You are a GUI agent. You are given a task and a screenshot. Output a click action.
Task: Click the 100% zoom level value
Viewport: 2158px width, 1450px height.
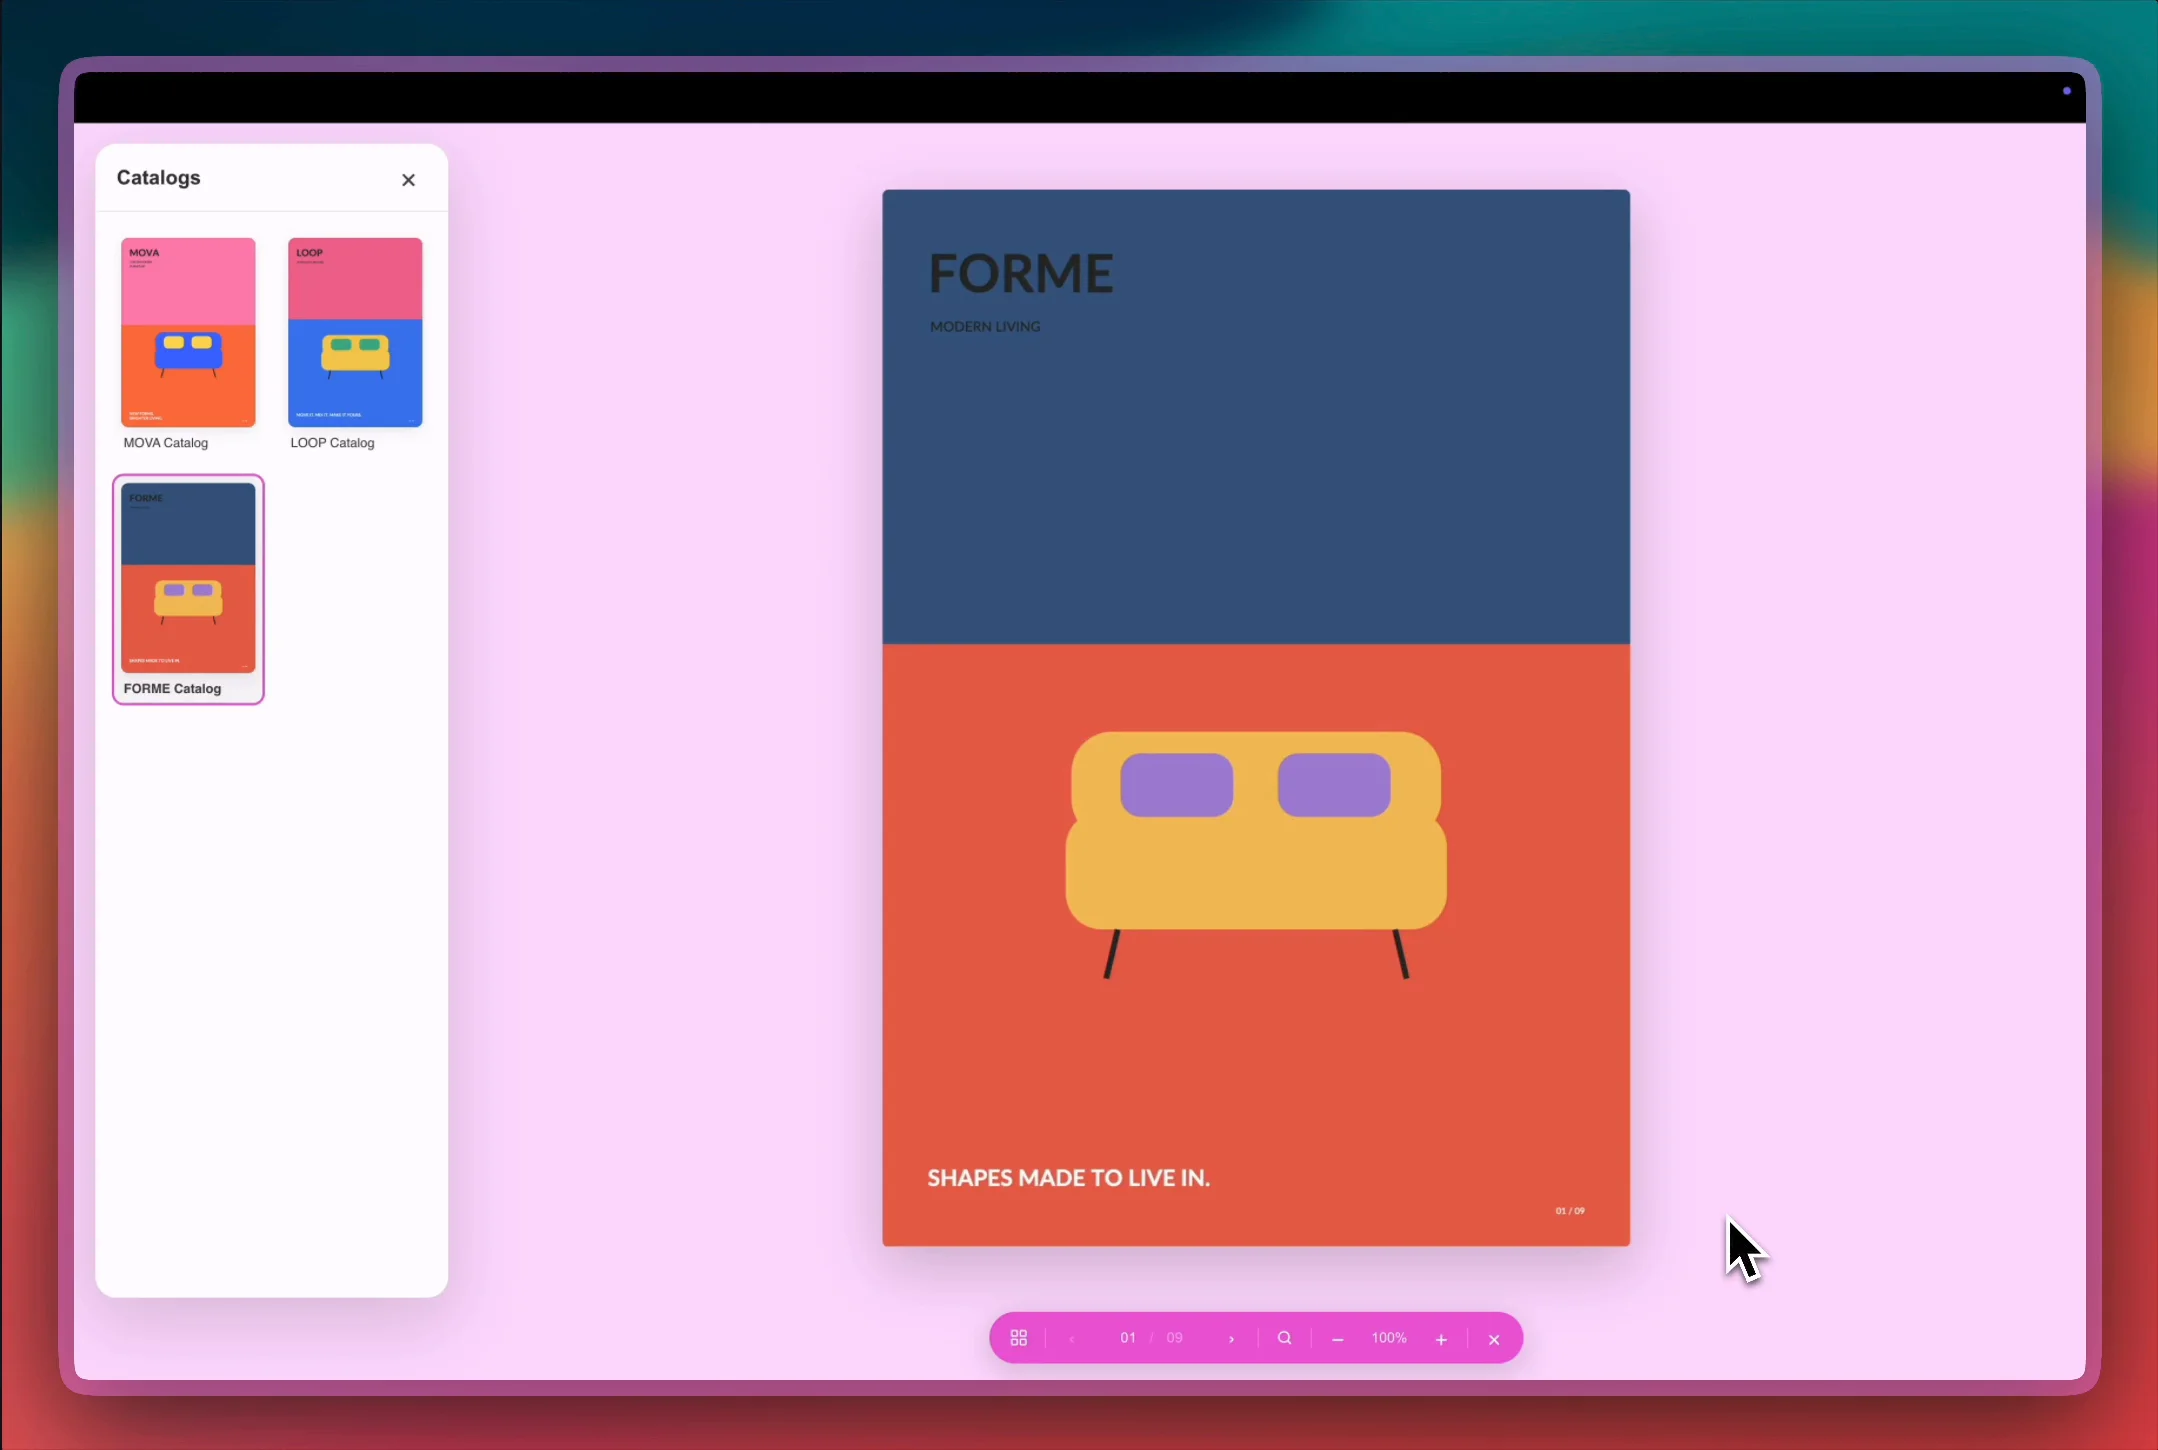coord(1389,1338)
